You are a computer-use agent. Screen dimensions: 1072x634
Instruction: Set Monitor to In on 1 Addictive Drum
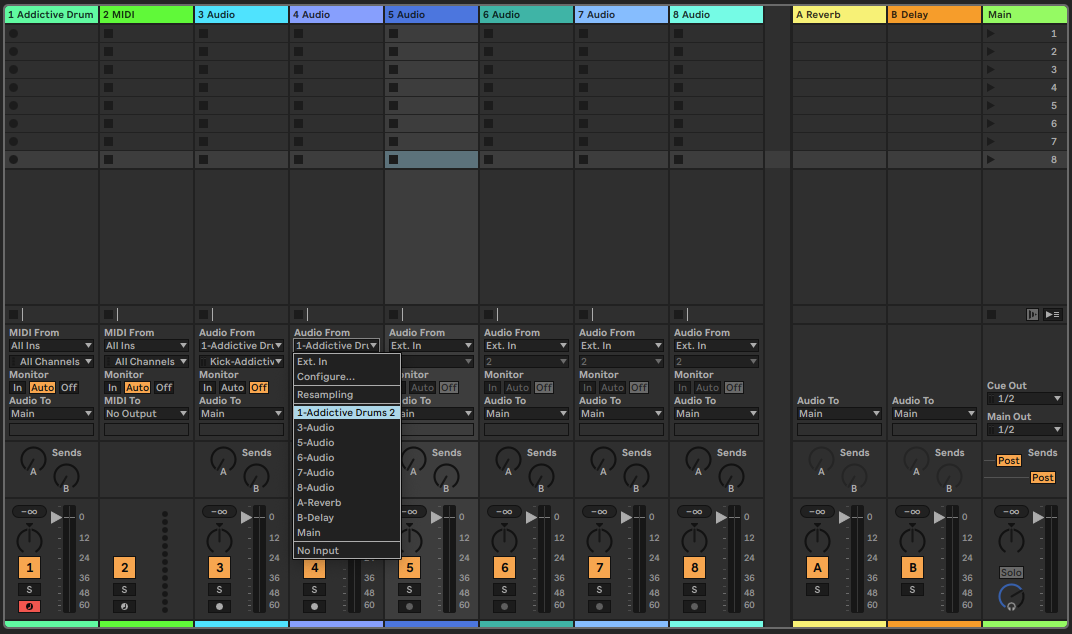pyautogui.click(x=17, y=388)
